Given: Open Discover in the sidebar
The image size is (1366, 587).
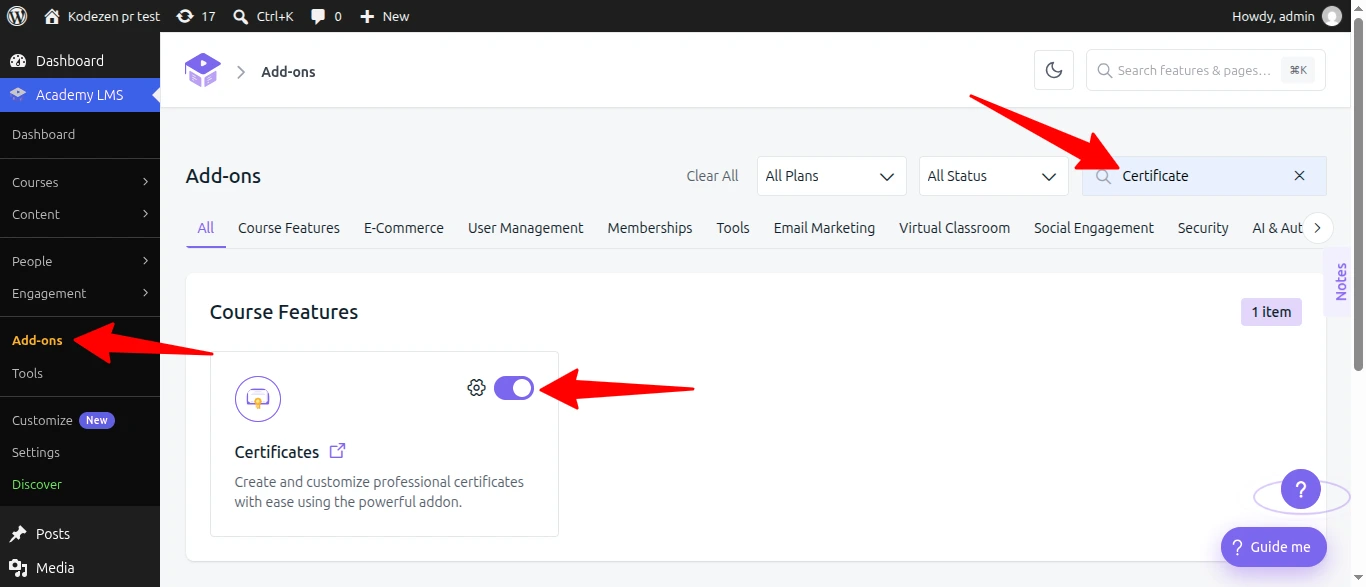Looking at the screenshot, I should click(x=37, y=484).
